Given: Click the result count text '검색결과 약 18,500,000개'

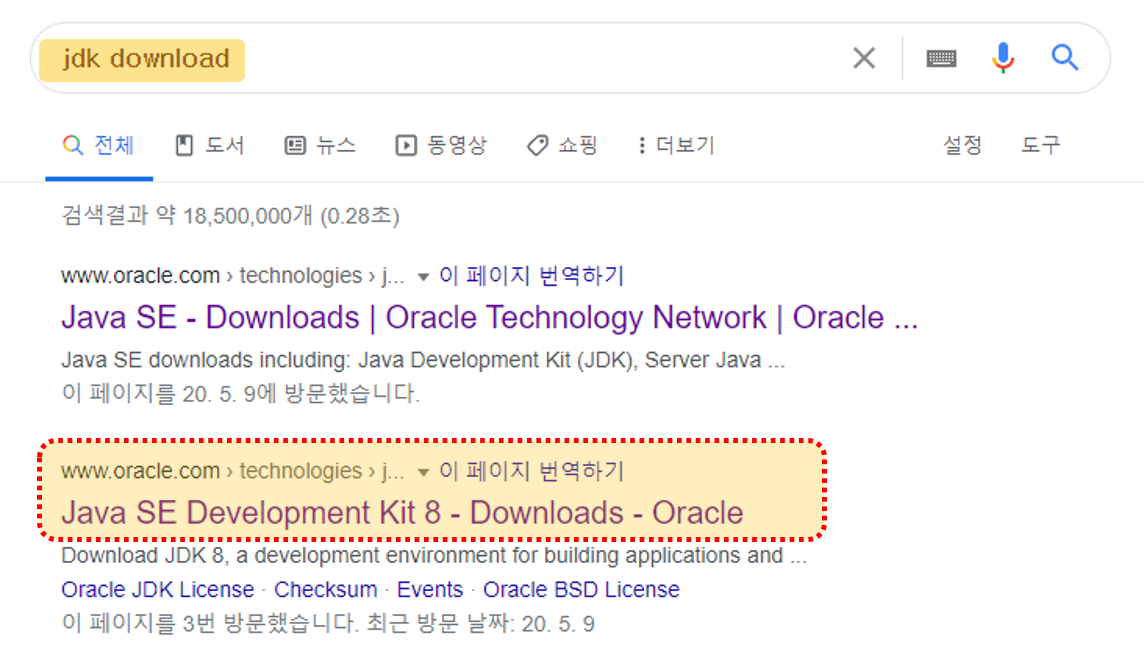Looking at the screenshot, I should click(x=187, y=216).
